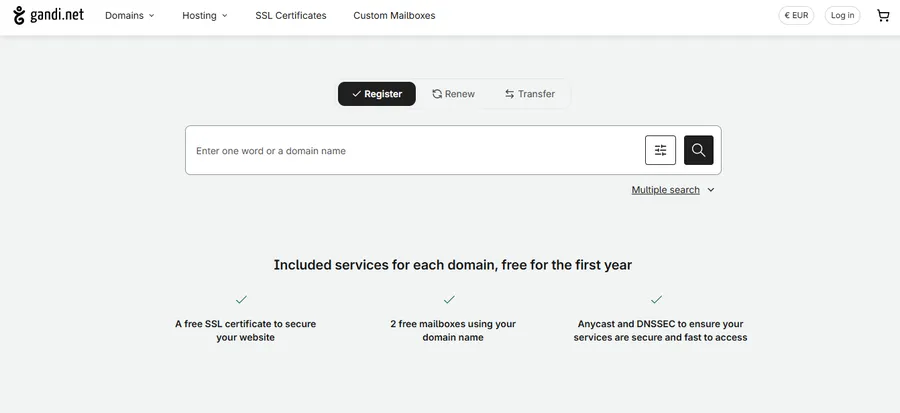Open the Multiple search link

click(666, 190)
